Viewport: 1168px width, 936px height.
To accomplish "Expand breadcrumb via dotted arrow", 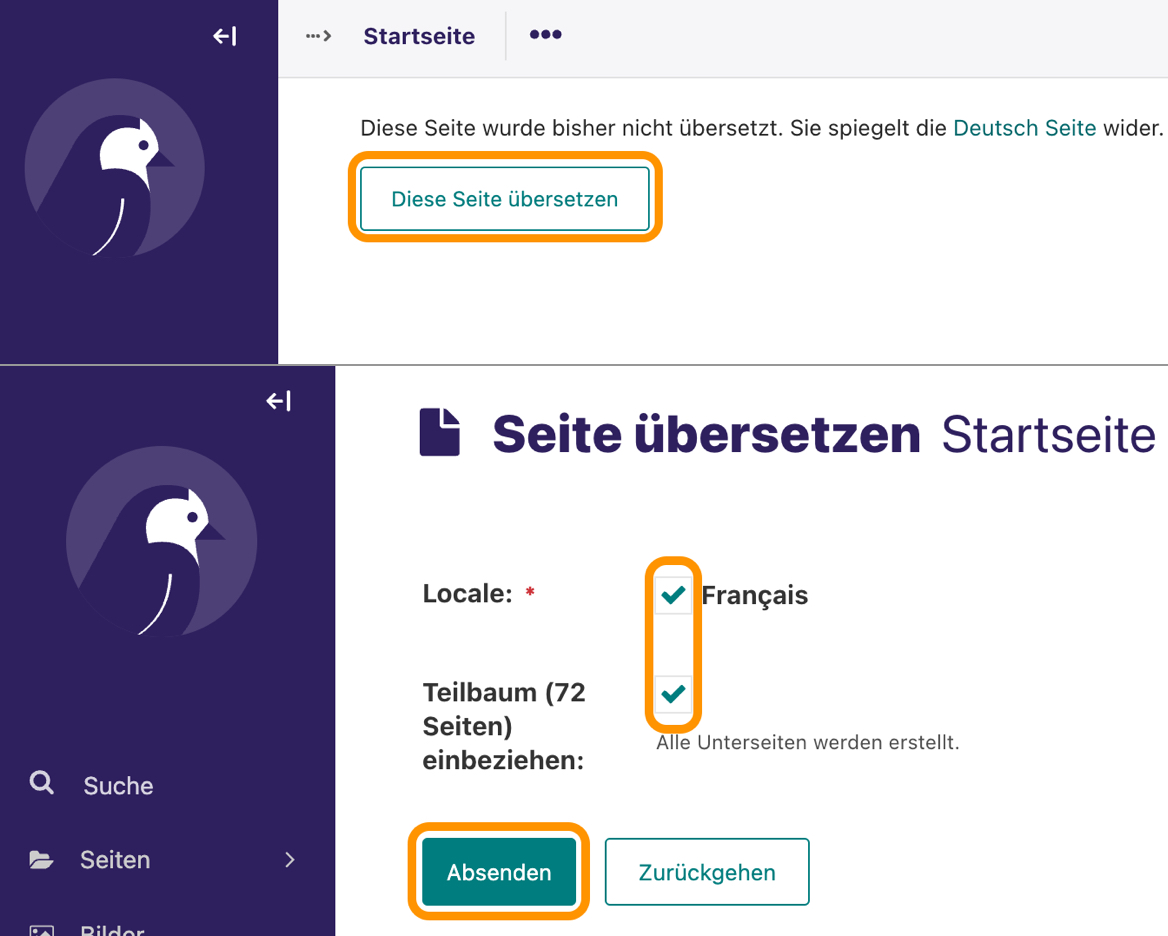I will click(x=318, y=36).
